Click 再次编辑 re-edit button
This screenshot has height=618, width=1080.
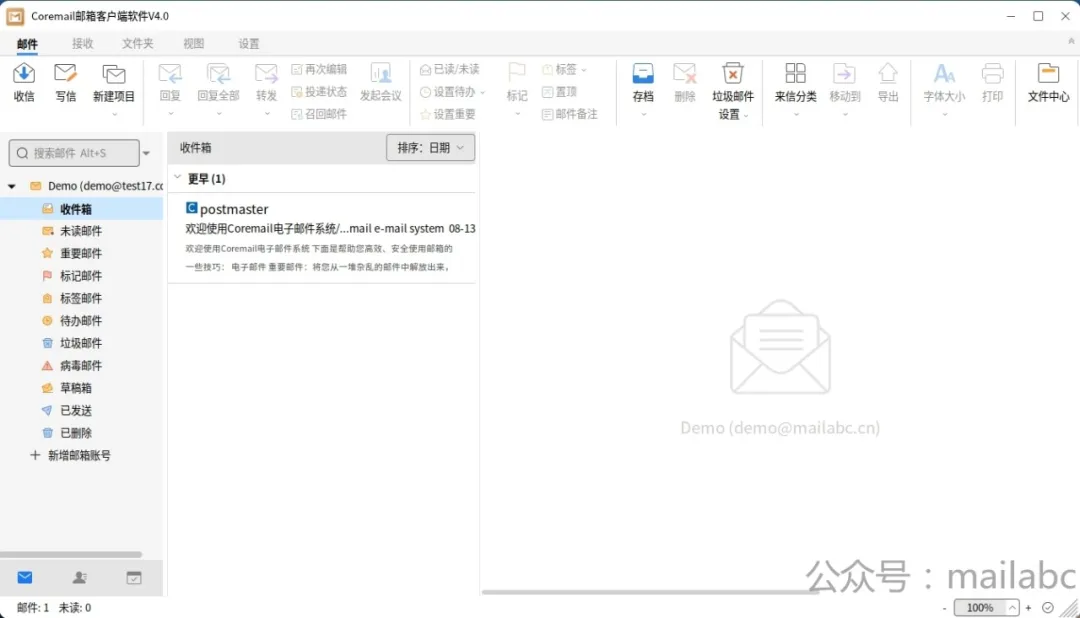(x=319, y=70)
